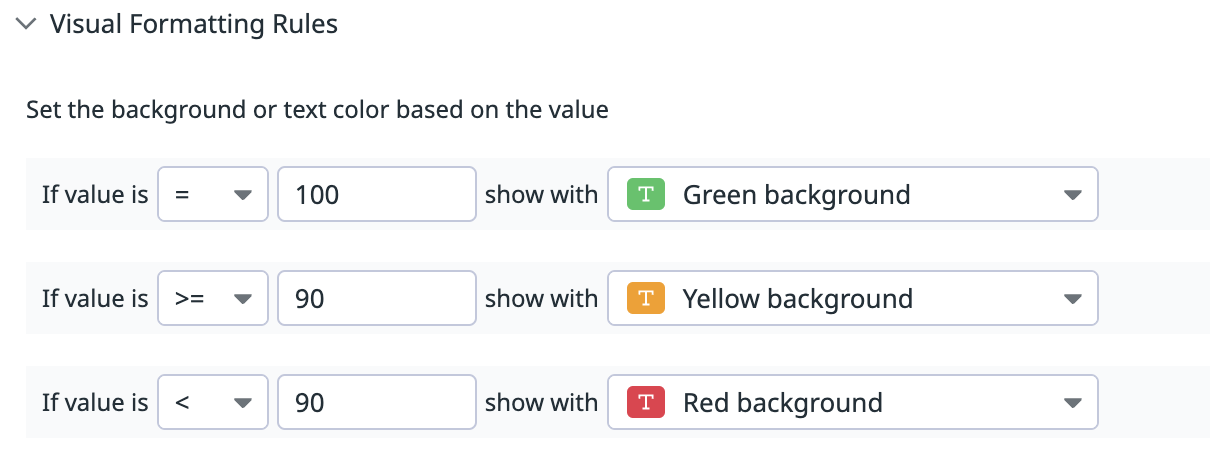Open the equals operator dropdown
The image size is (1210, 450).
pyautogui.click(x=212, y=194)
